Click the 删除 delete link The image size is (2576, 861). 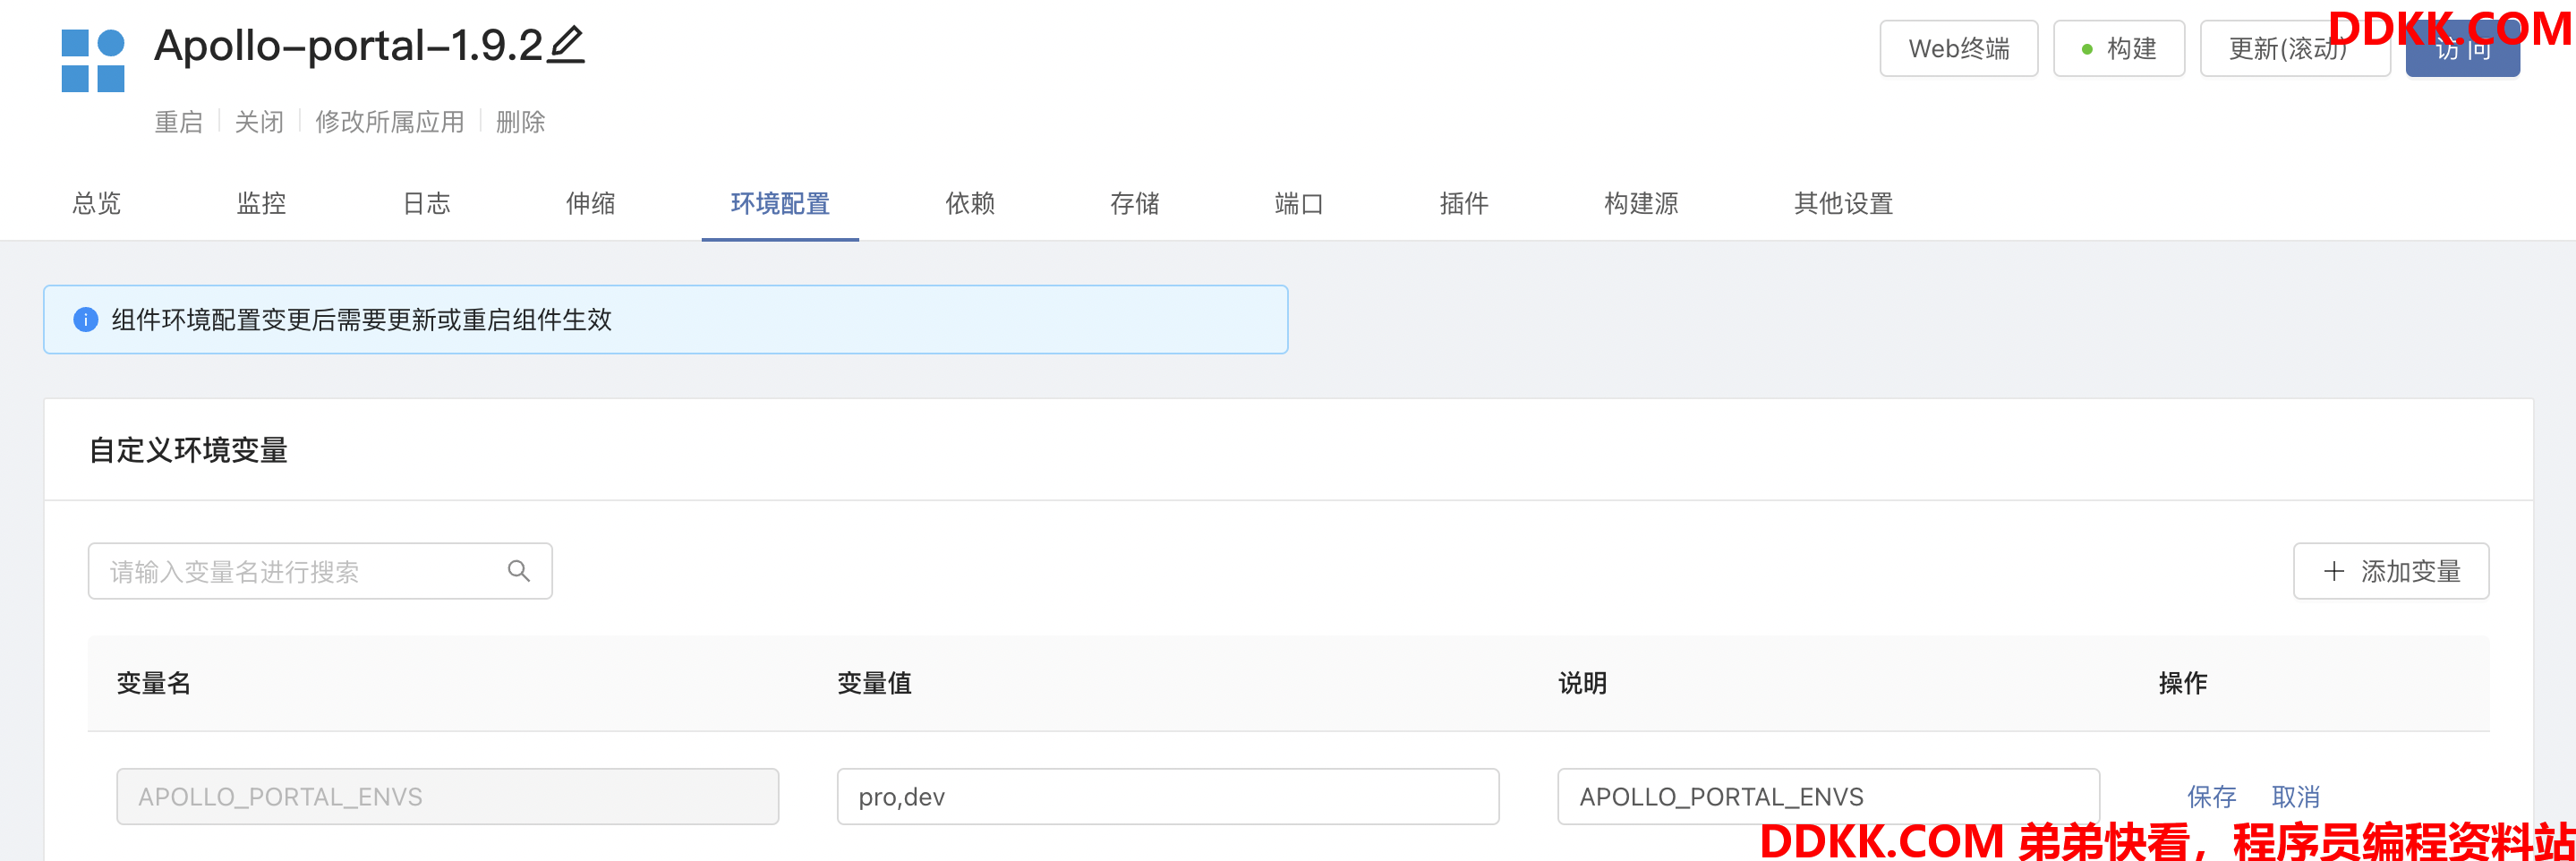[x=520, y=122]
